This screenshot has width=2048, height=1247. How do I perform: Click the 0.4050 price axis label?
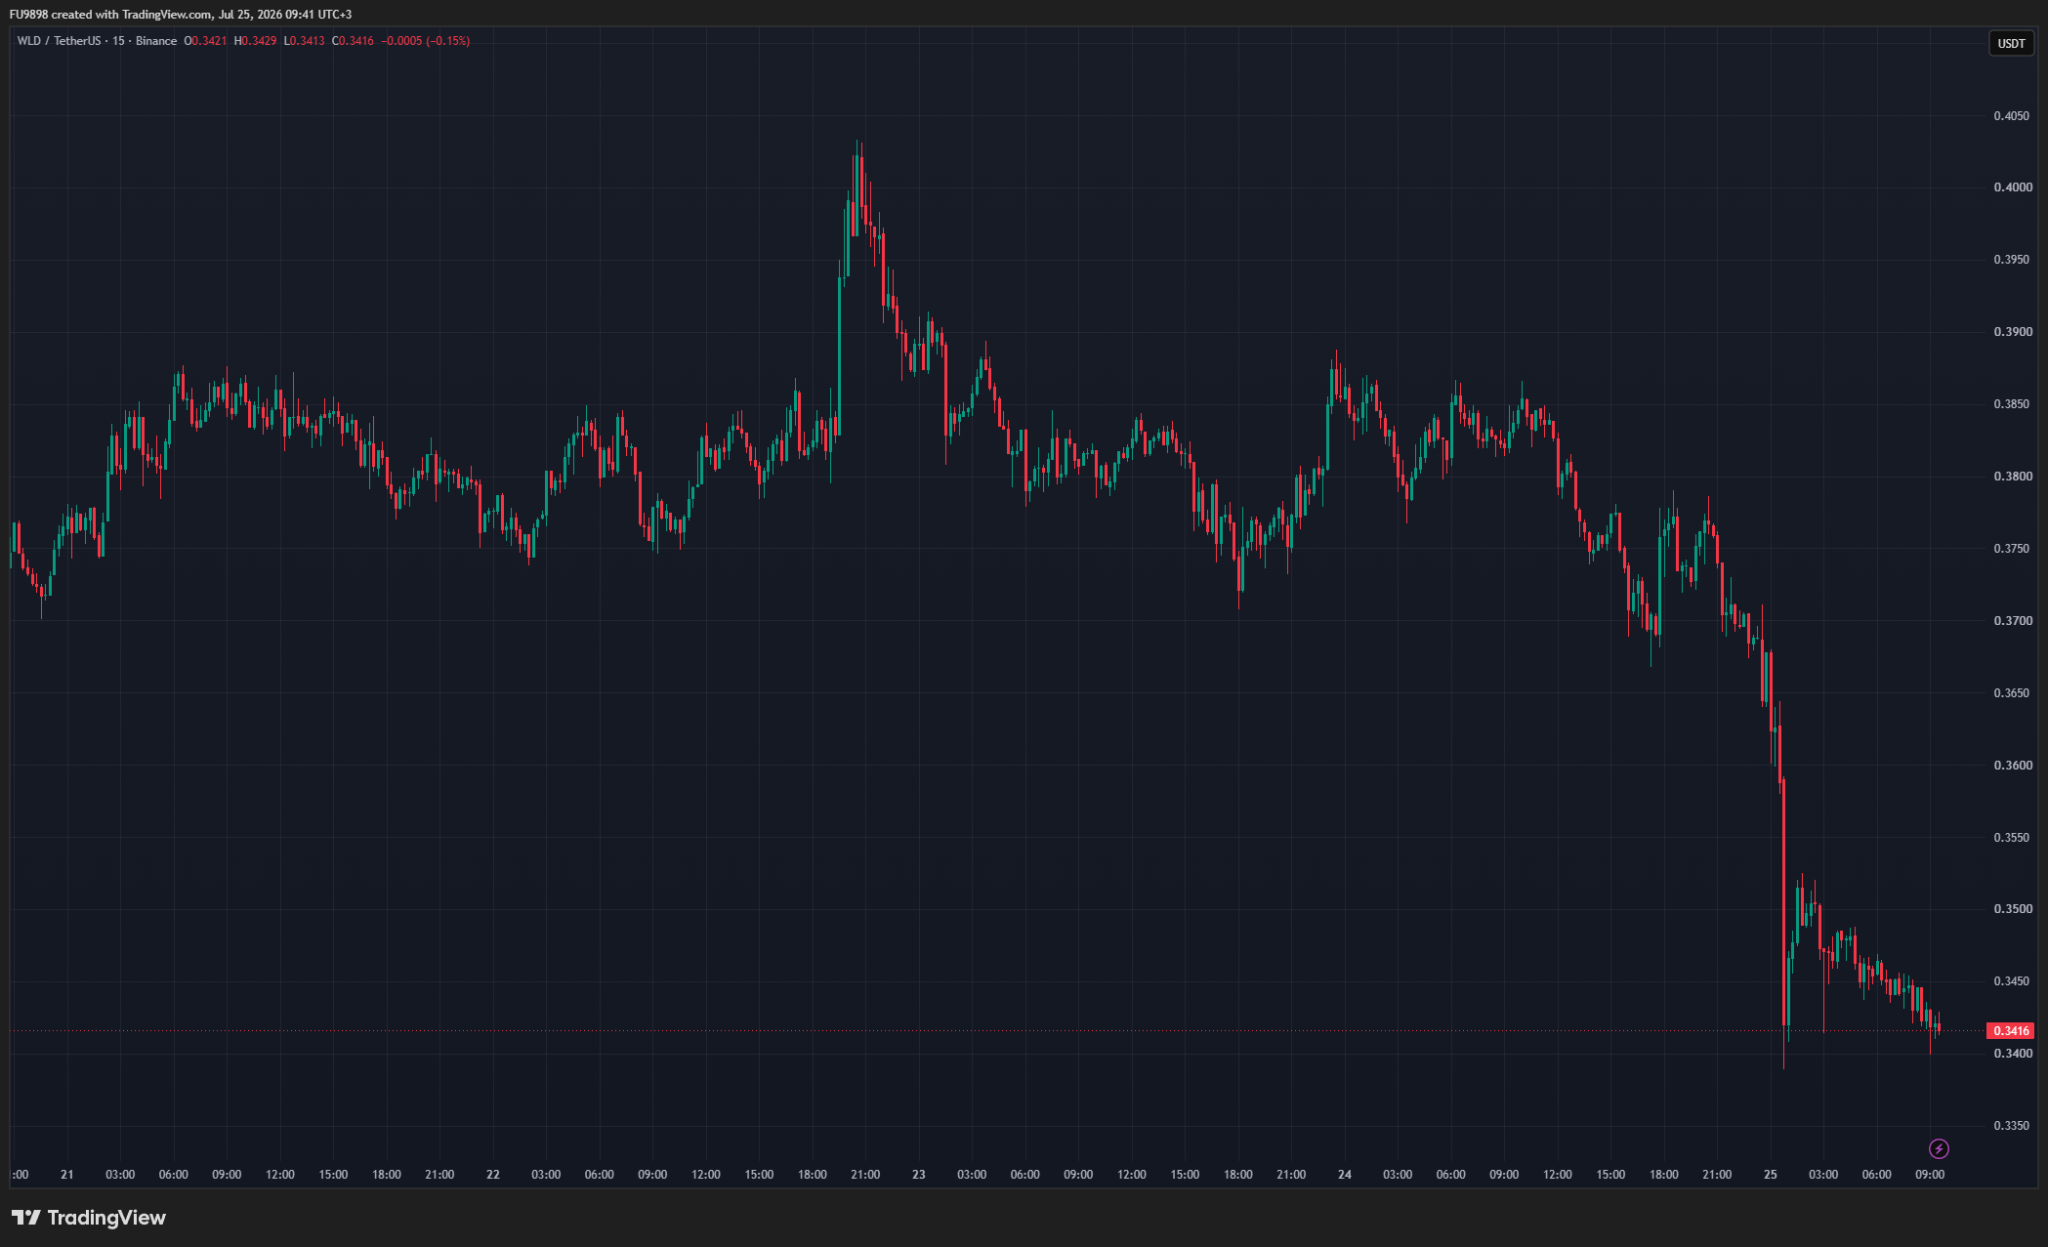coord(2012,116)
